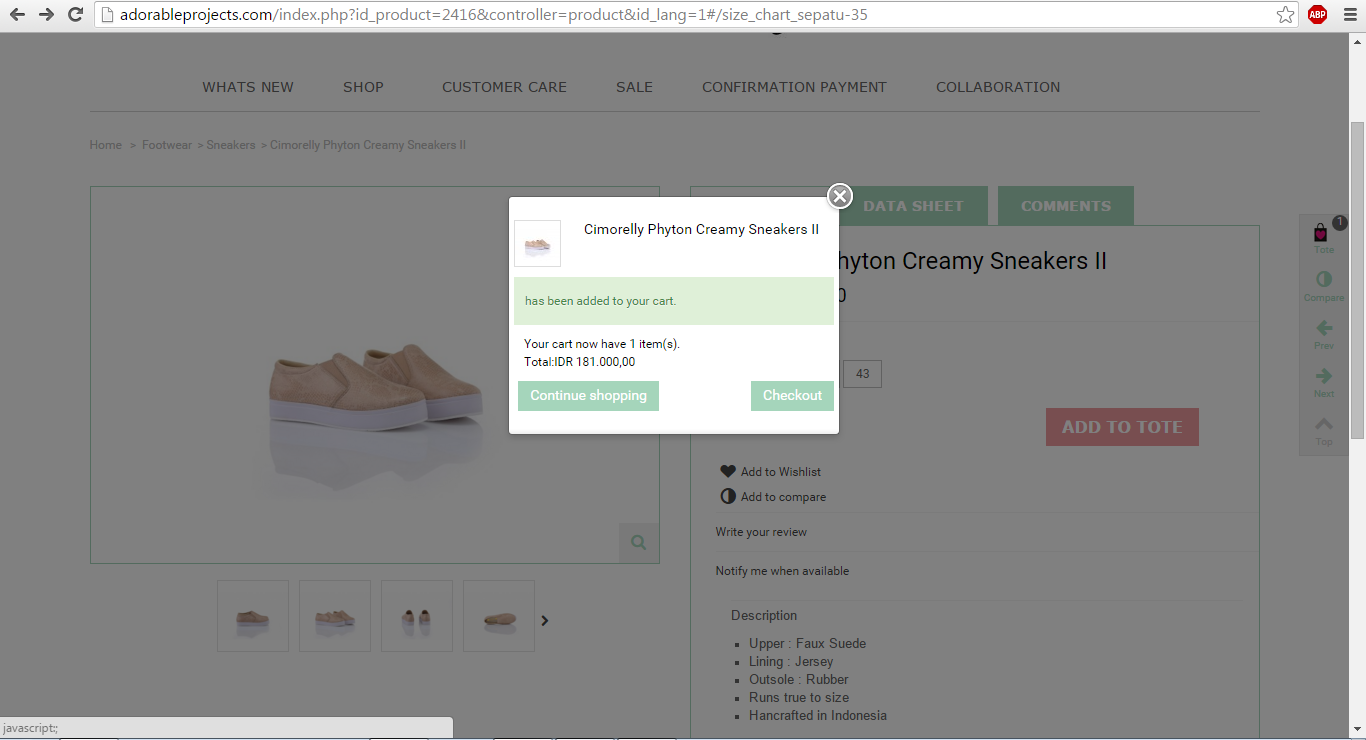Go to the previous product via the Prev arrow
The width and height of the screenshot is (1366, 740).
[1324, 328]
